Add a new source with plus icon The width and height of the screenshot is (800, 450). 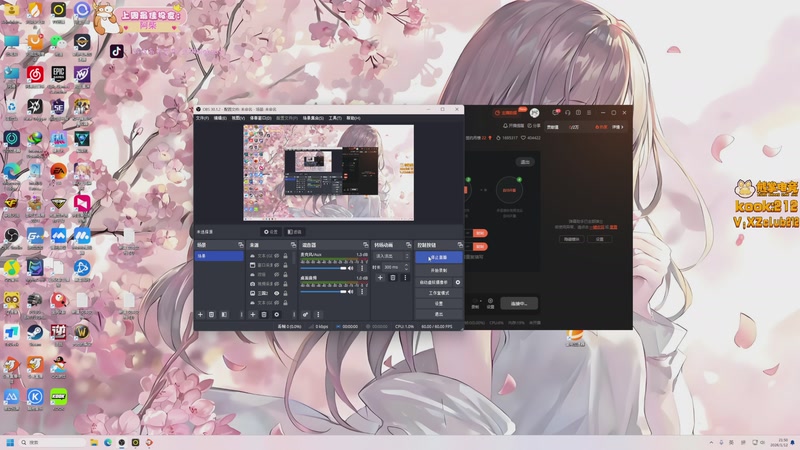tap(253, 315)
